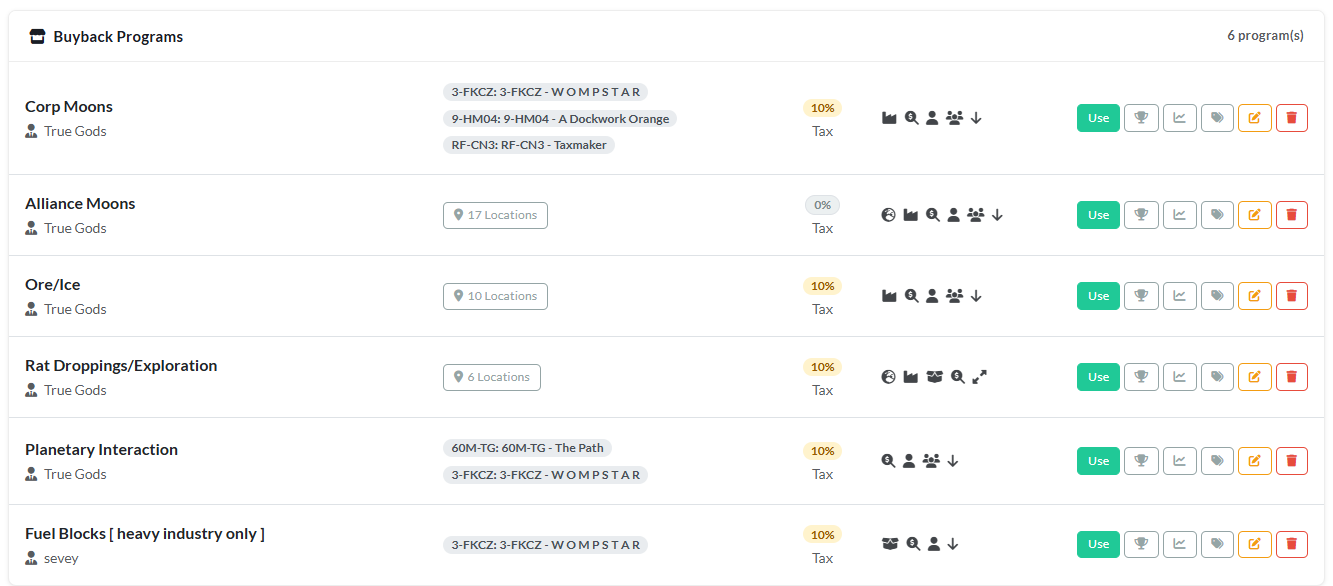Use the Corp Moons program
1333x586 pixels.
(1098, 118)
